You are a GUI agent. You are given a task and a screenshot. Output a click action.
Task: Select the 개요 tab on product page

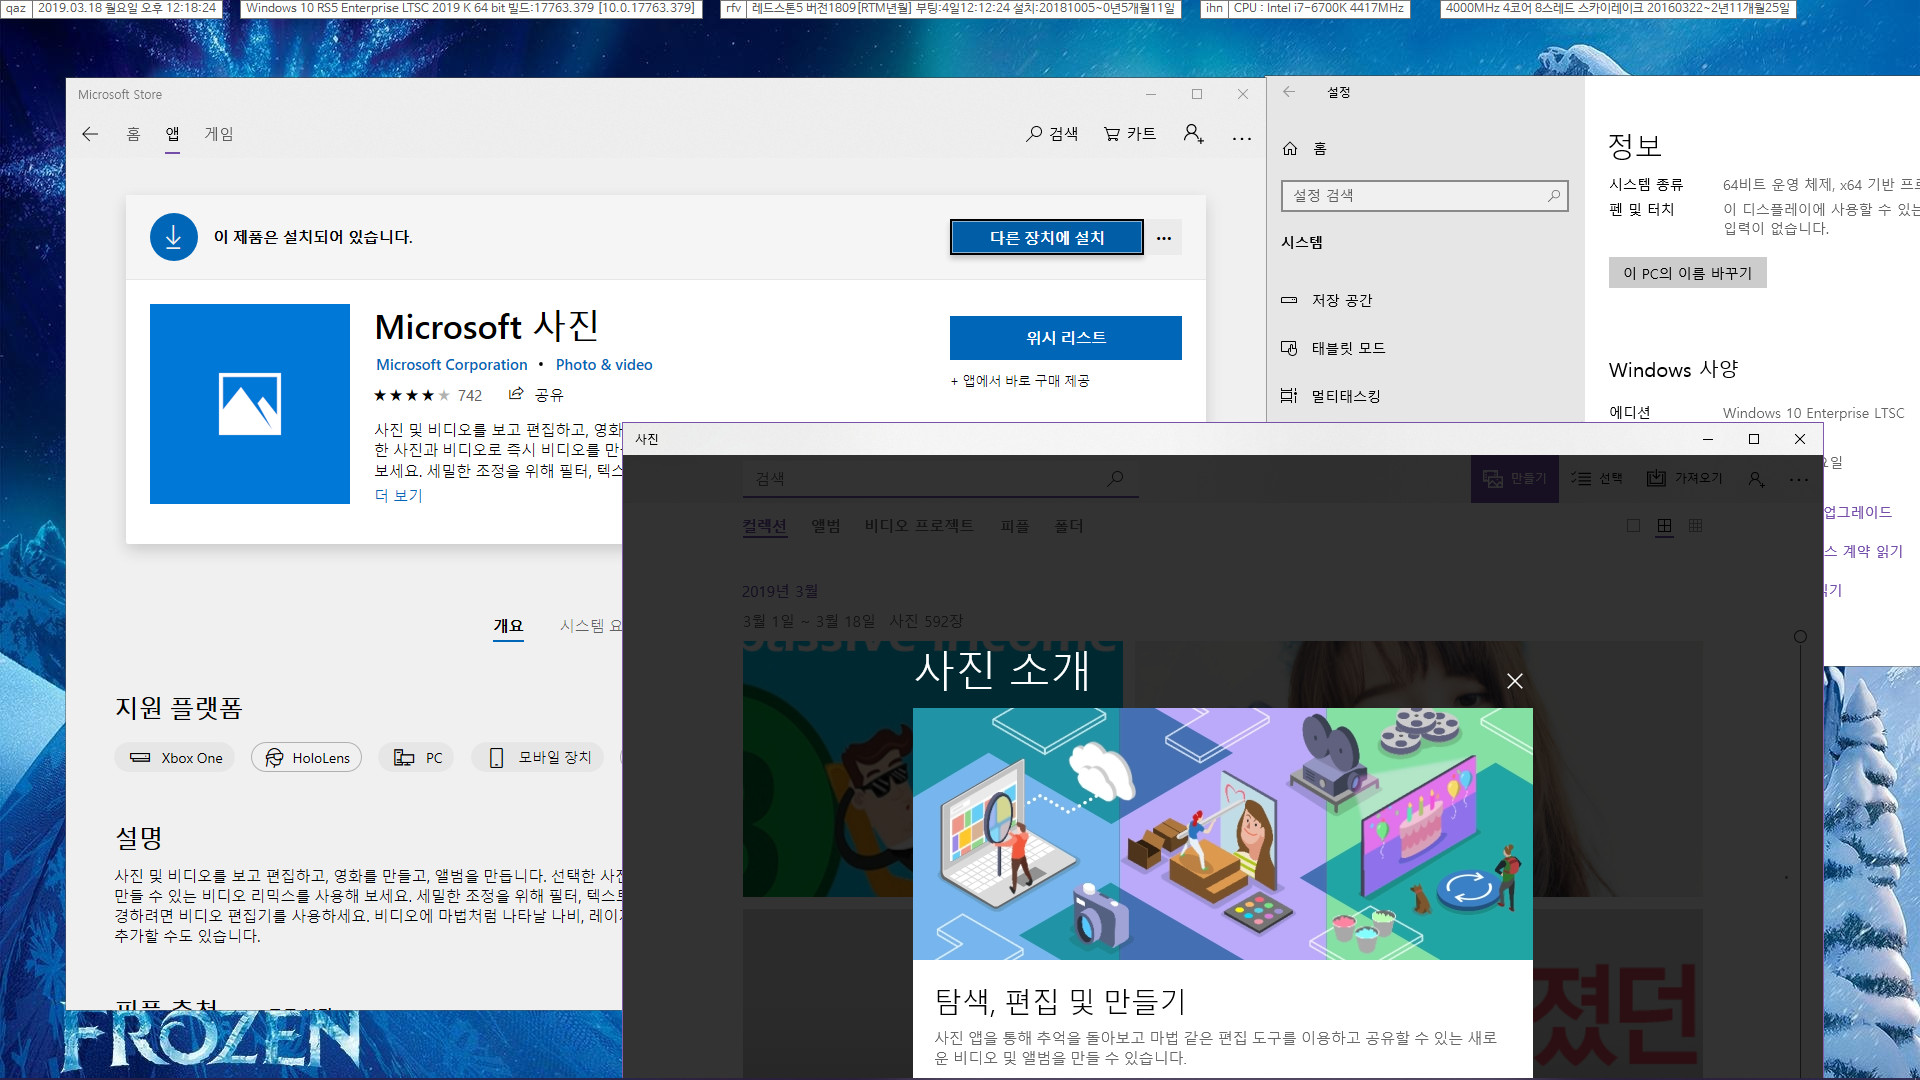coord(508,626)
